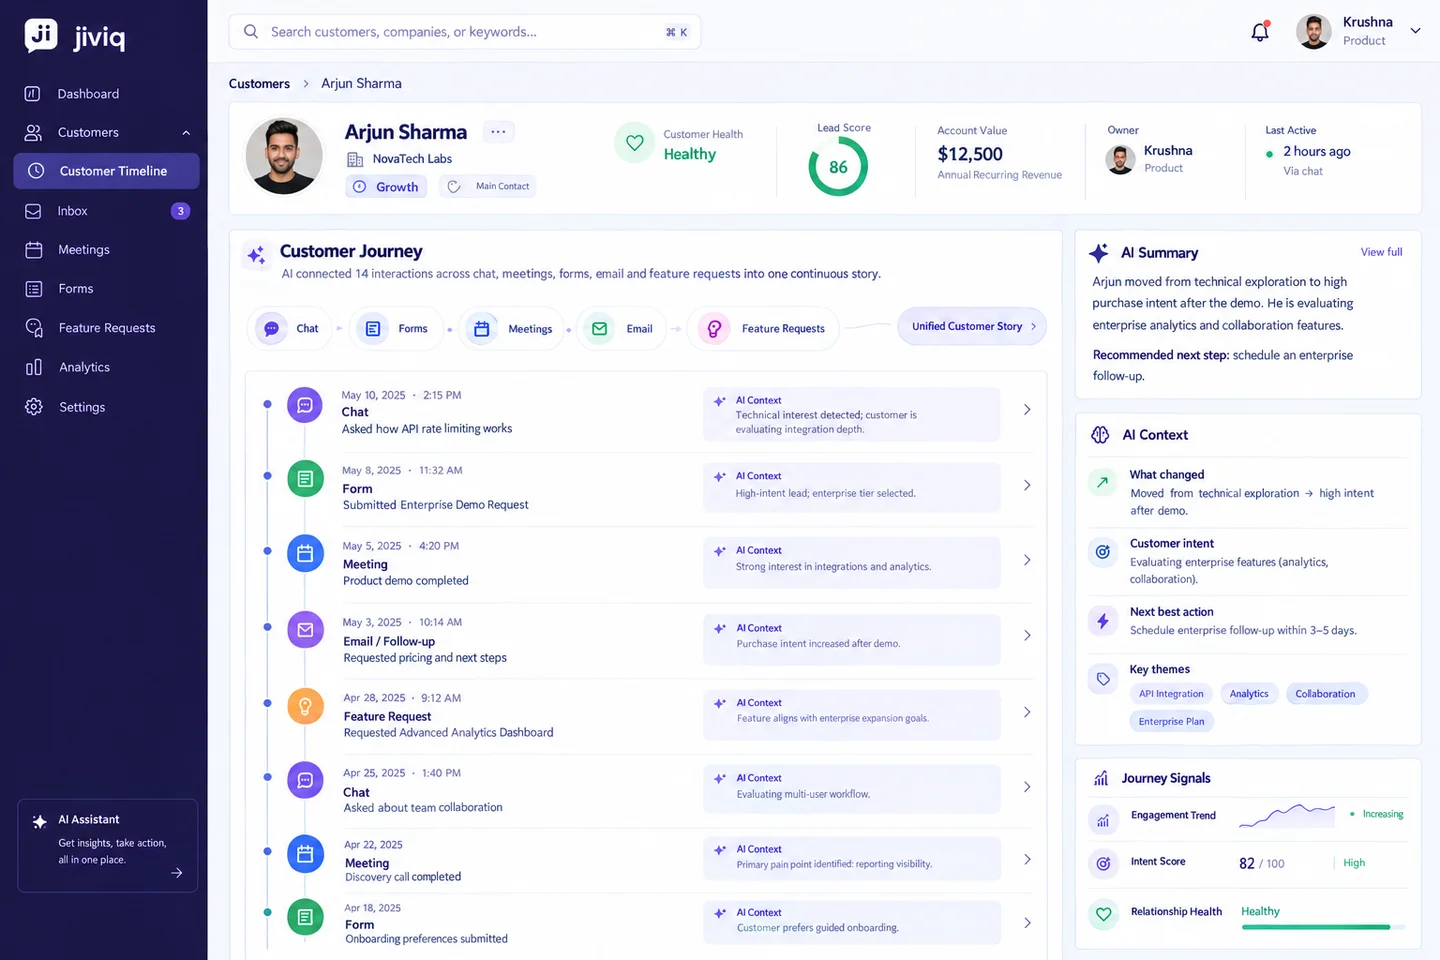Viewport: 1440px width, 960px height.
Task: Expand the Apr 28 Feature Request entry
Action: pyautogui.click(x=1027, y=712)
